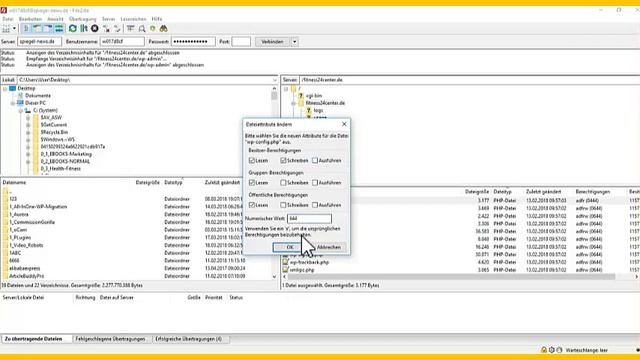Click the binoculars file search icon
This screenshot has width=640, height=360.
pyautogui.click(x=164, y=29)
